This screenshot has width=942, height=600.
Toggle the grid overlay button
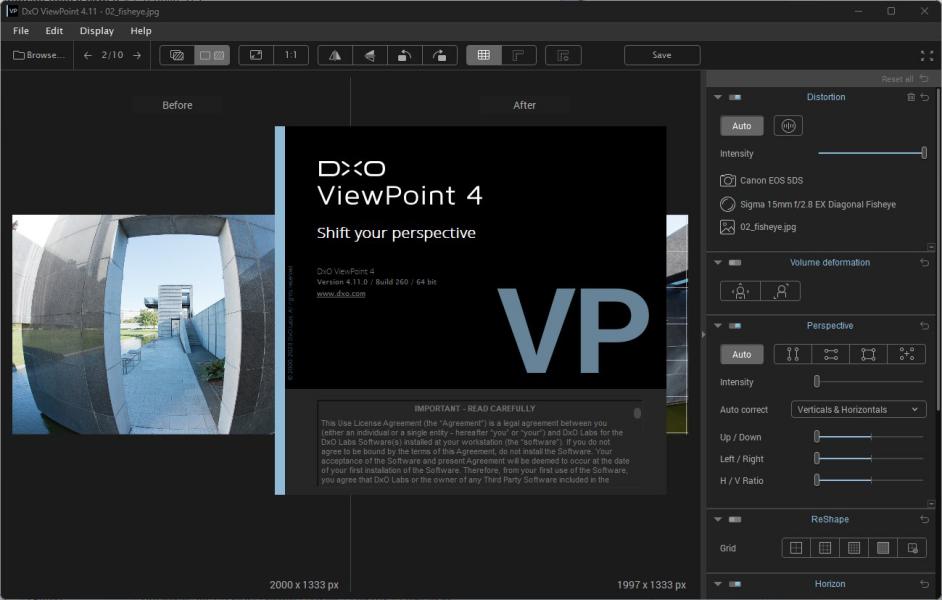tap(484, 55)
